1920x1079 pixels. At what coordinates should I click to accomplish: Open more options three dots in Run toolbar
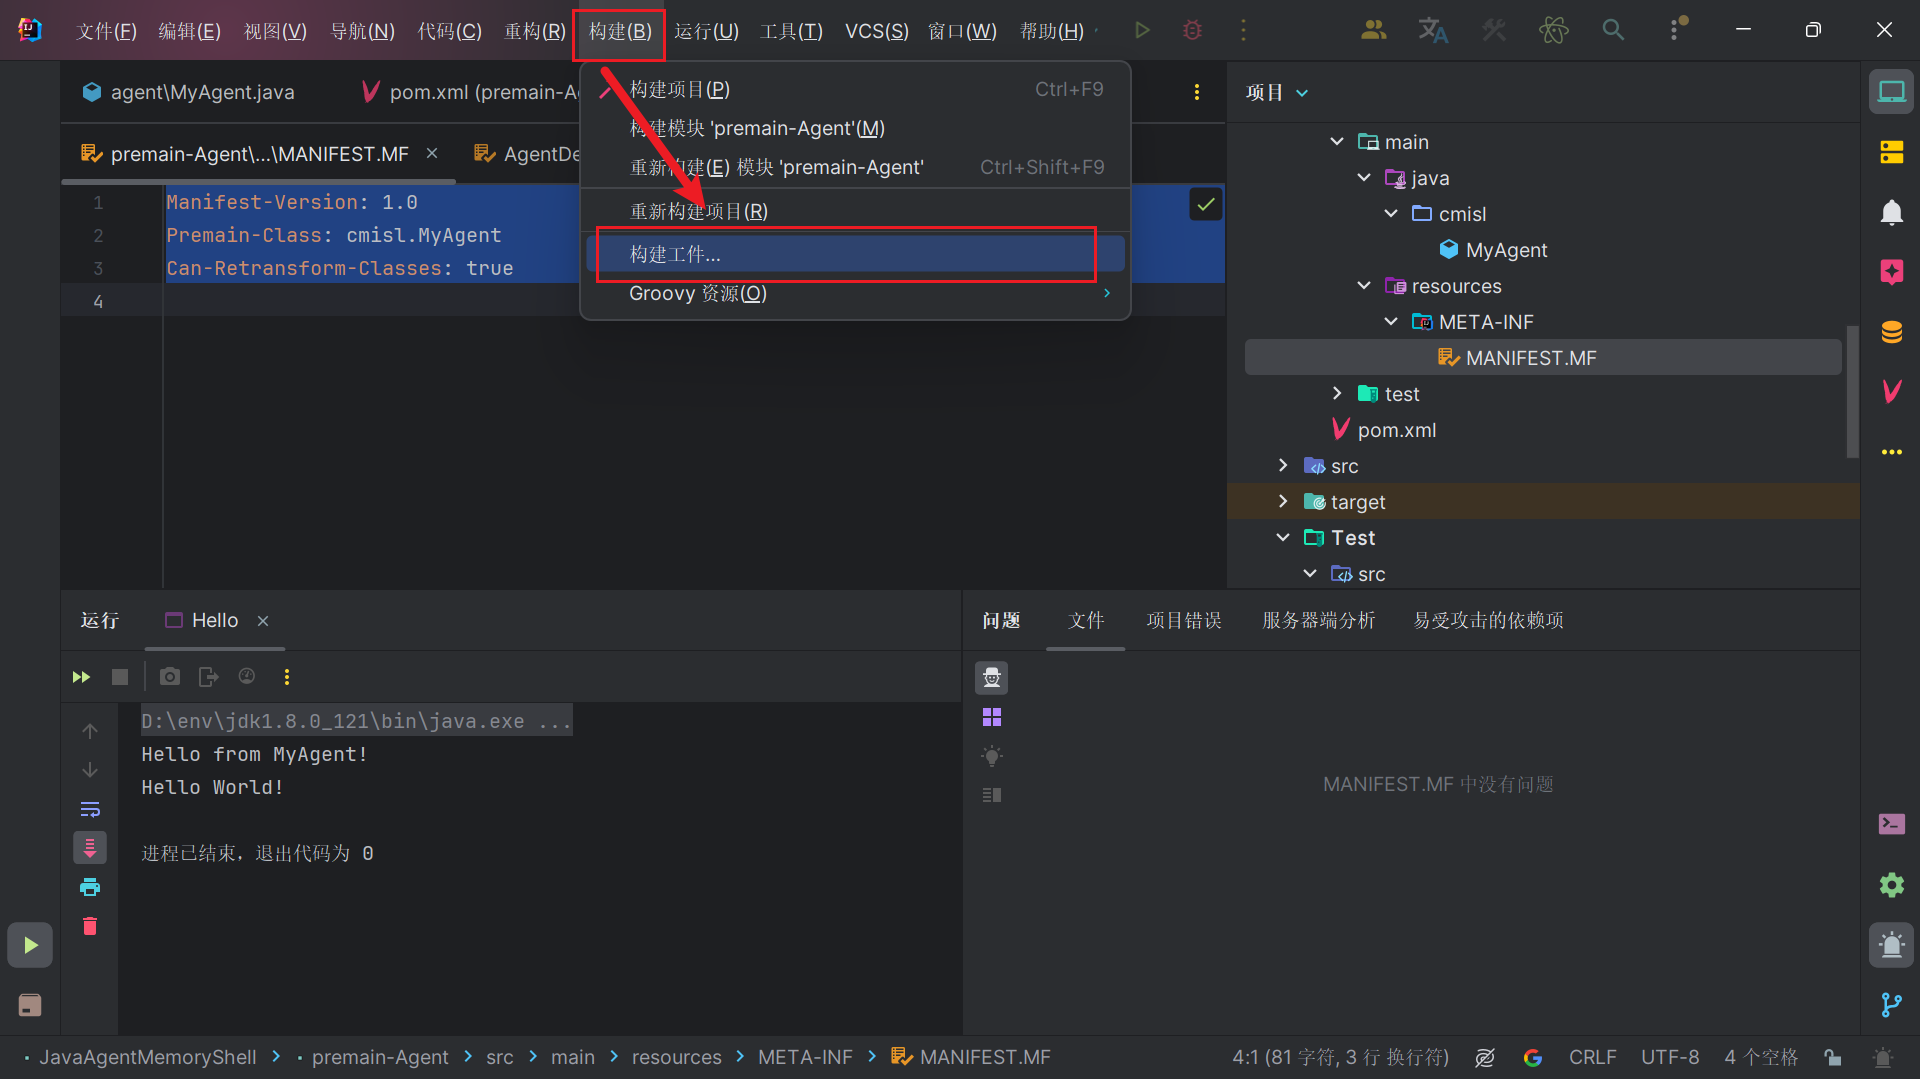tap(287, 677)
